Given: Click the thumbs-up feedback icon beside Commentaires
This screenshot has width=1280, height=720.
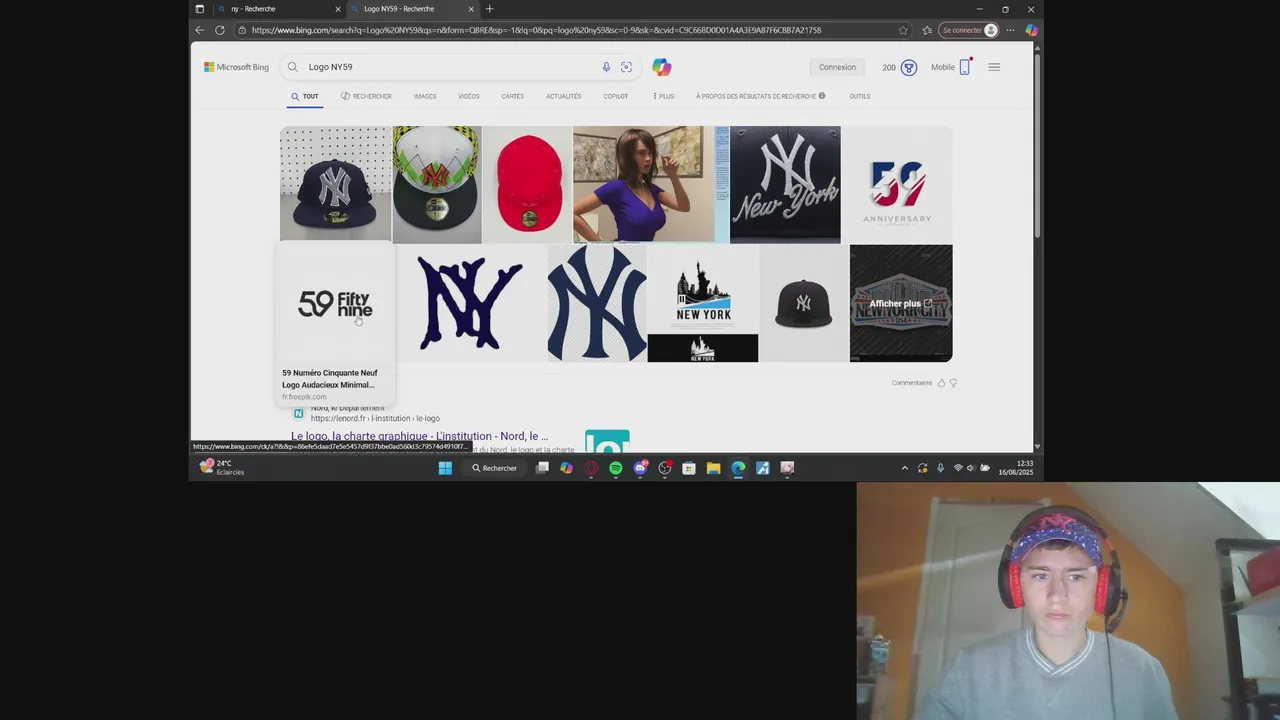Looking at the screenshot, I should [941, 383].
